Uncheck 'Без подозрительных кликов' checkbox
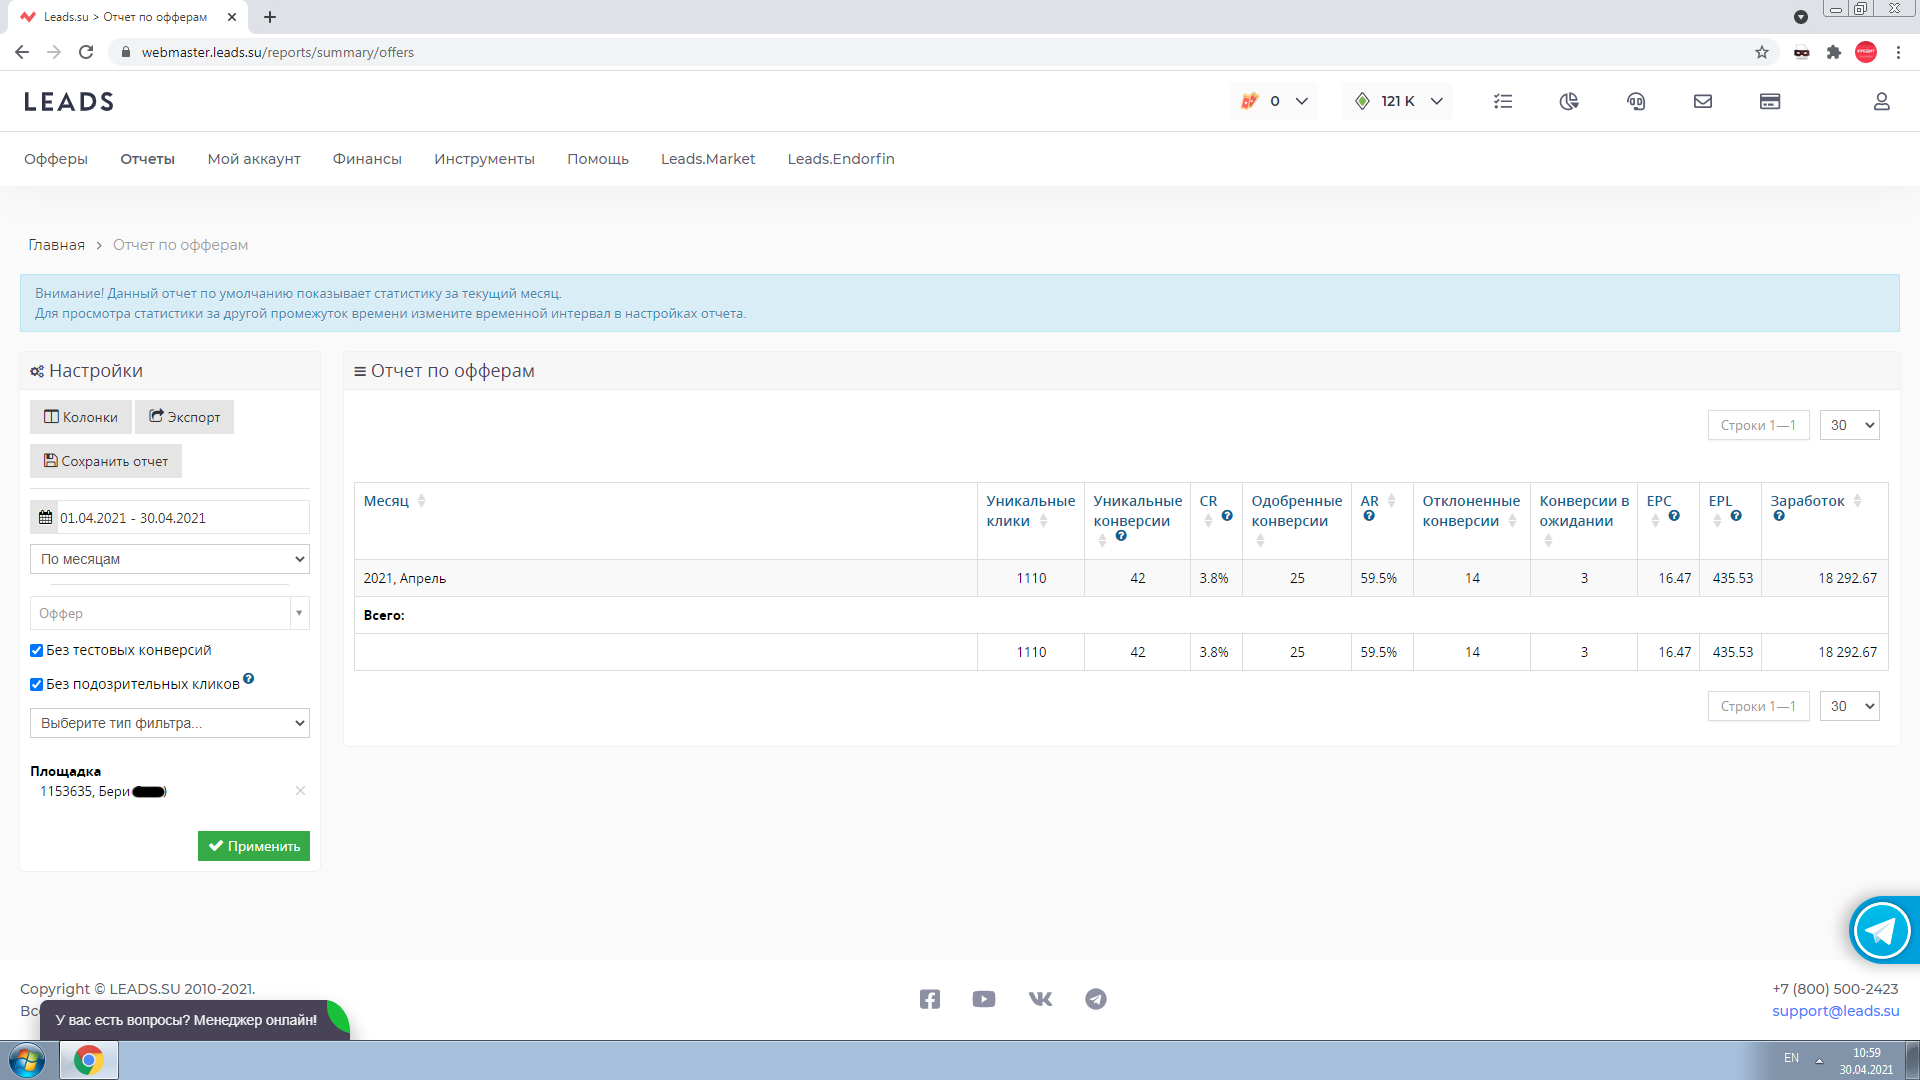The height and width of the screenshot is (1080, 1920). (x=37, y=684)
